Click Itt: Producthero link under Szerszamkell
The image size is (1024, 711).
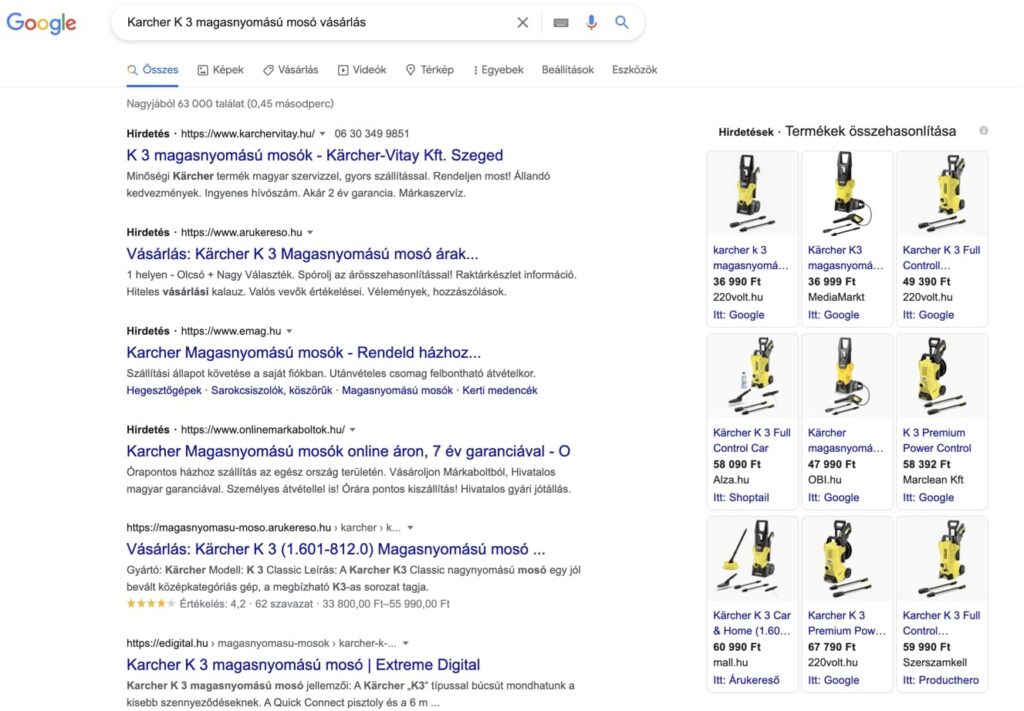(941, 680)
